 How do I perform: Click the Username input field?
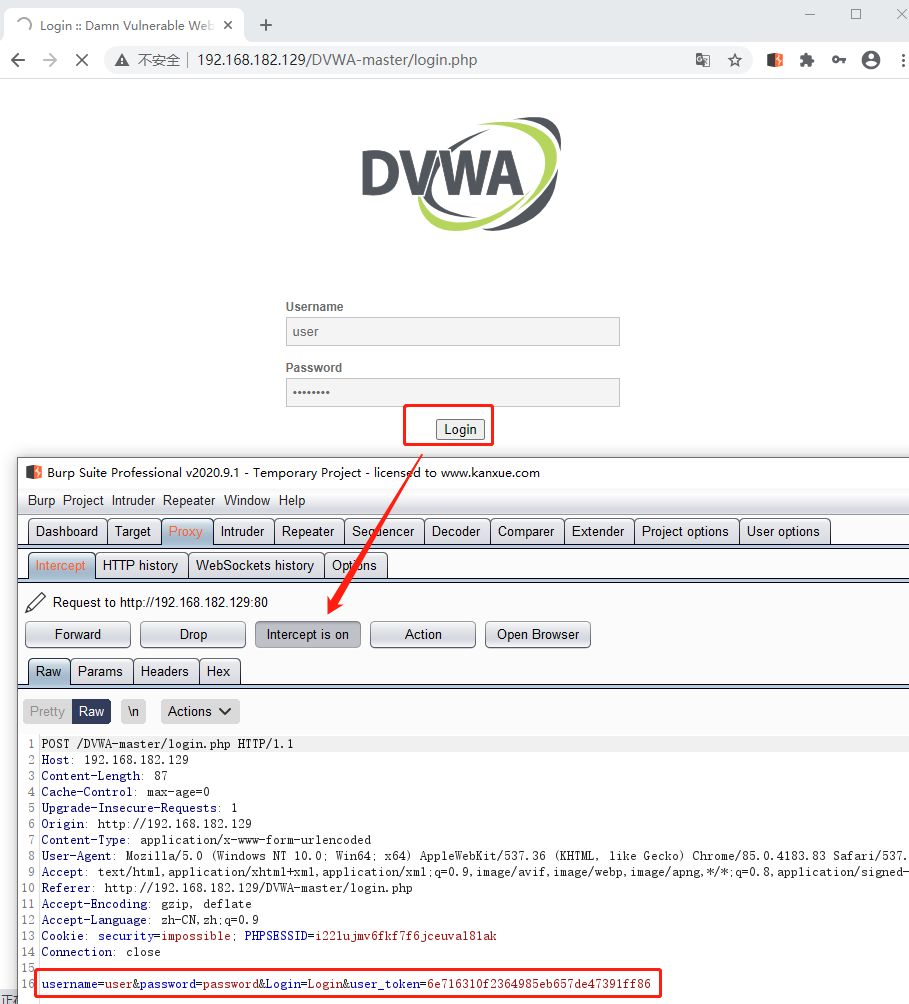pyautogui.click(x=453, y=332)
